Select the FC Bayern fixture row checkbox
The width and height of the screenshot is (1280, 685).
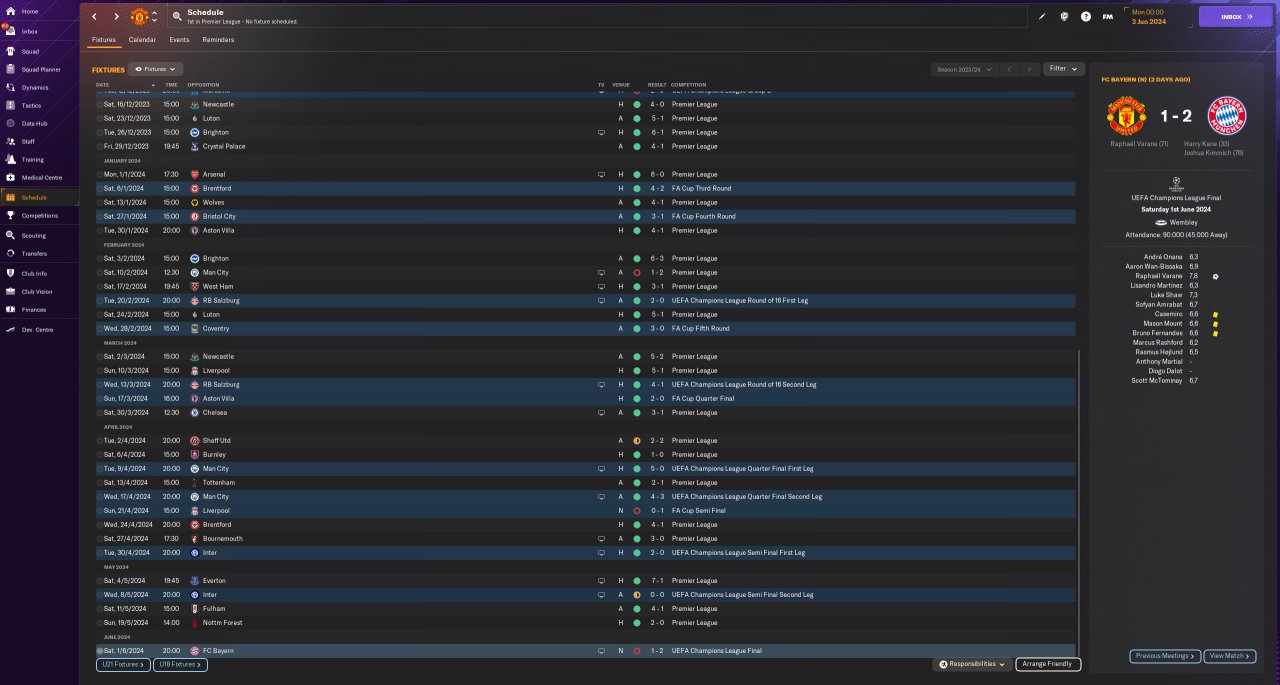[100, 651]
